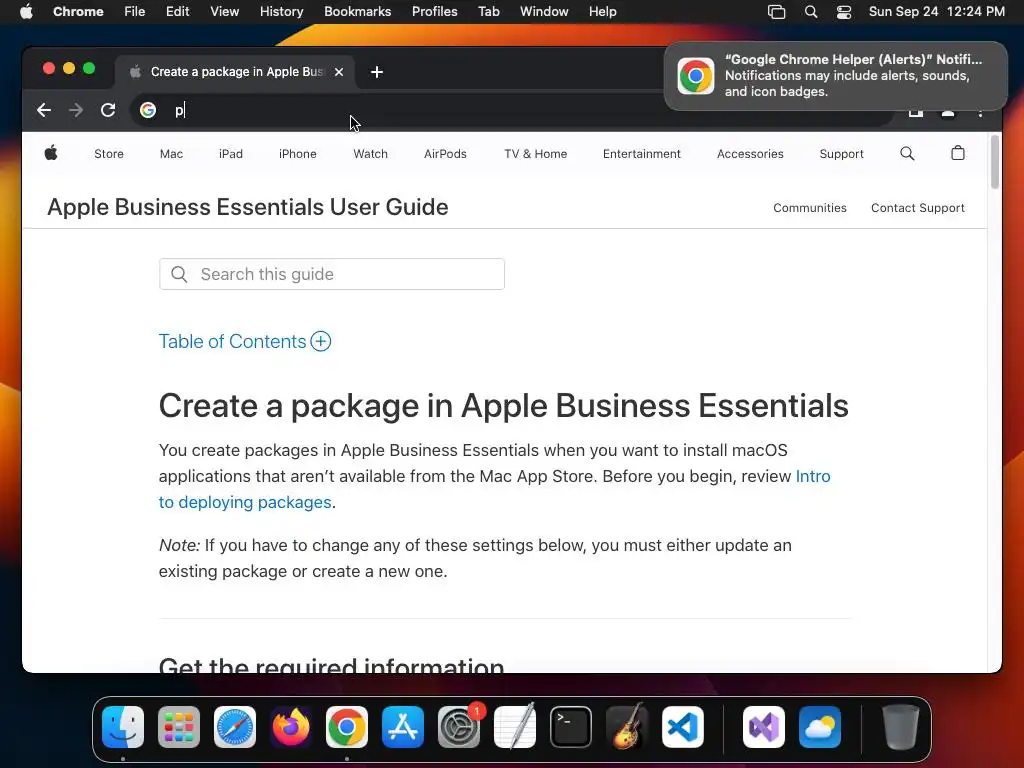
Task: Open the View menu
Action: click(225, 11)
